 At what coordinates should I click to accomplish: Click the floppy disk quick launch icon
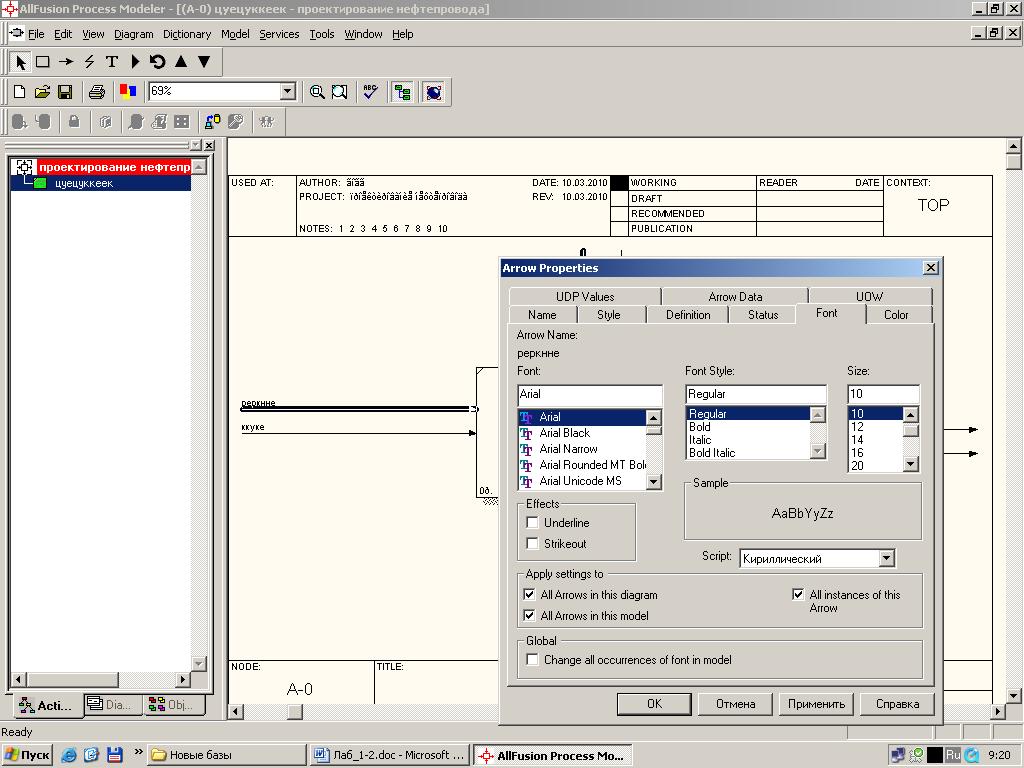pos(115,755)
